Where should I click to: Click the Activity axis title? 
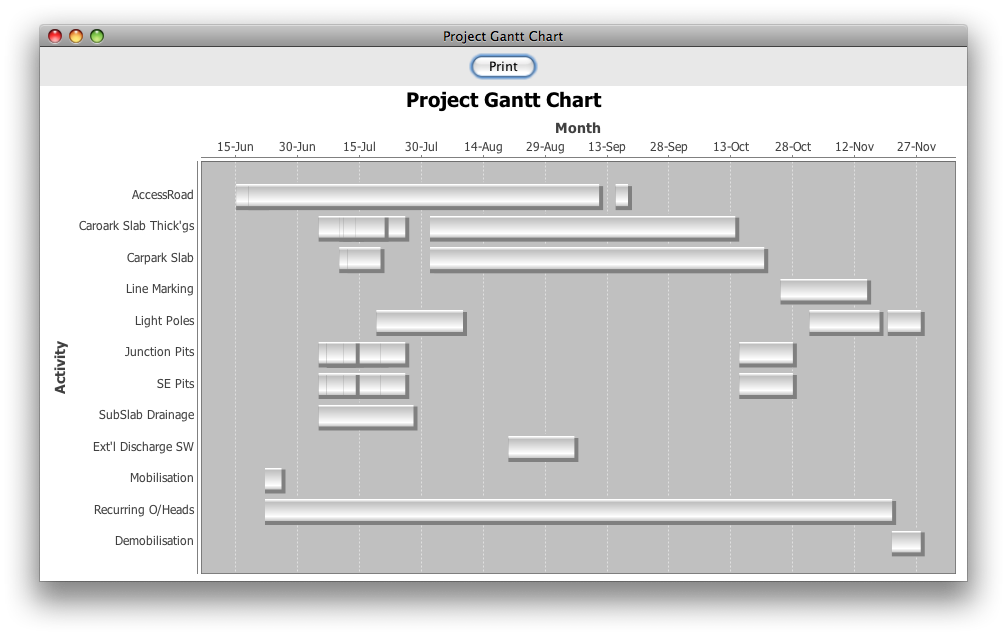[x=60, y=367]
